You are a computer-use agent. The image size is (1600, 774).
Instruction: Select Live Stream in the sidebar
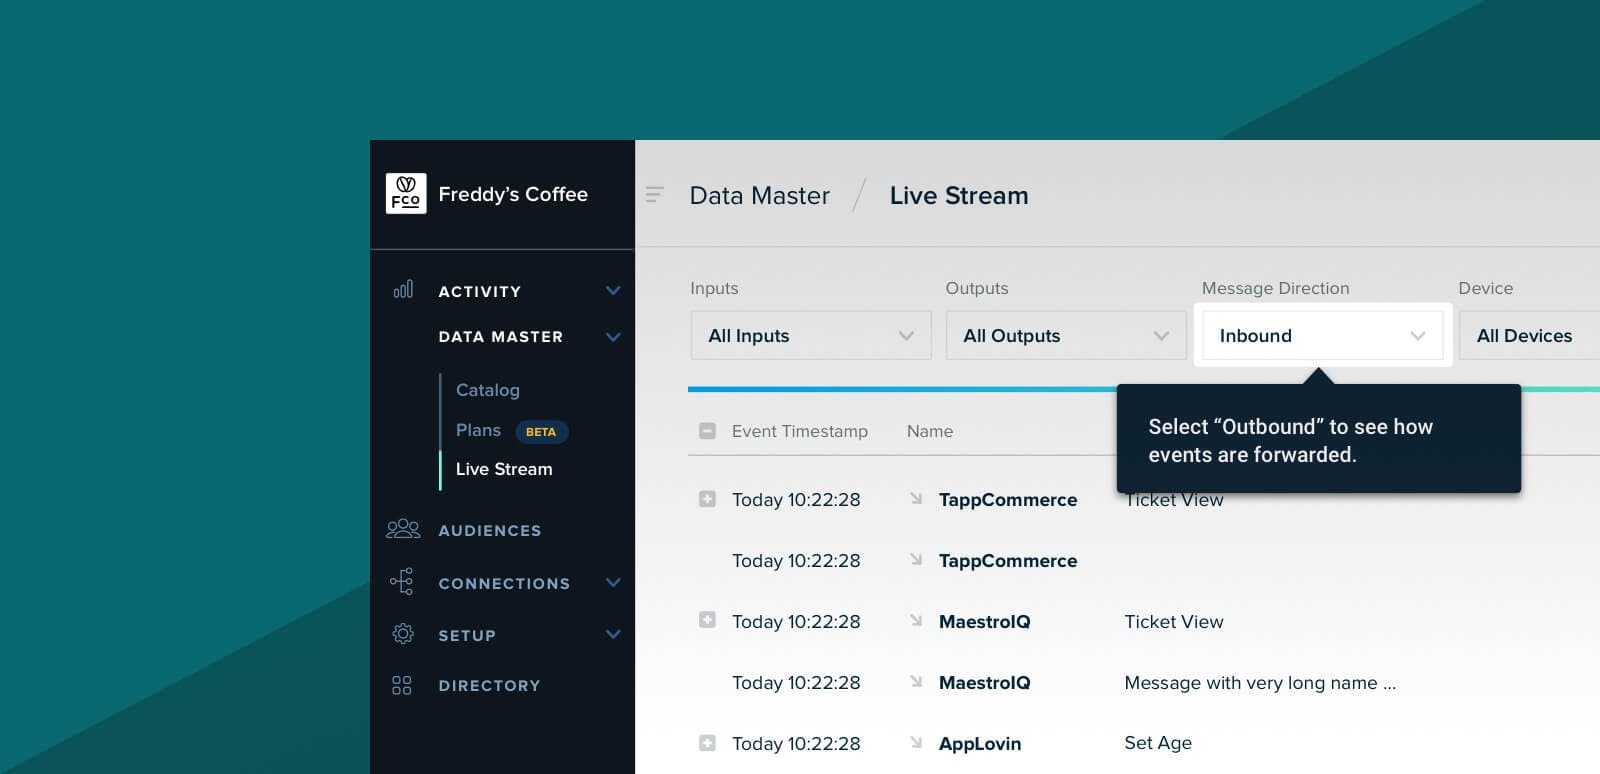[504, 469]
